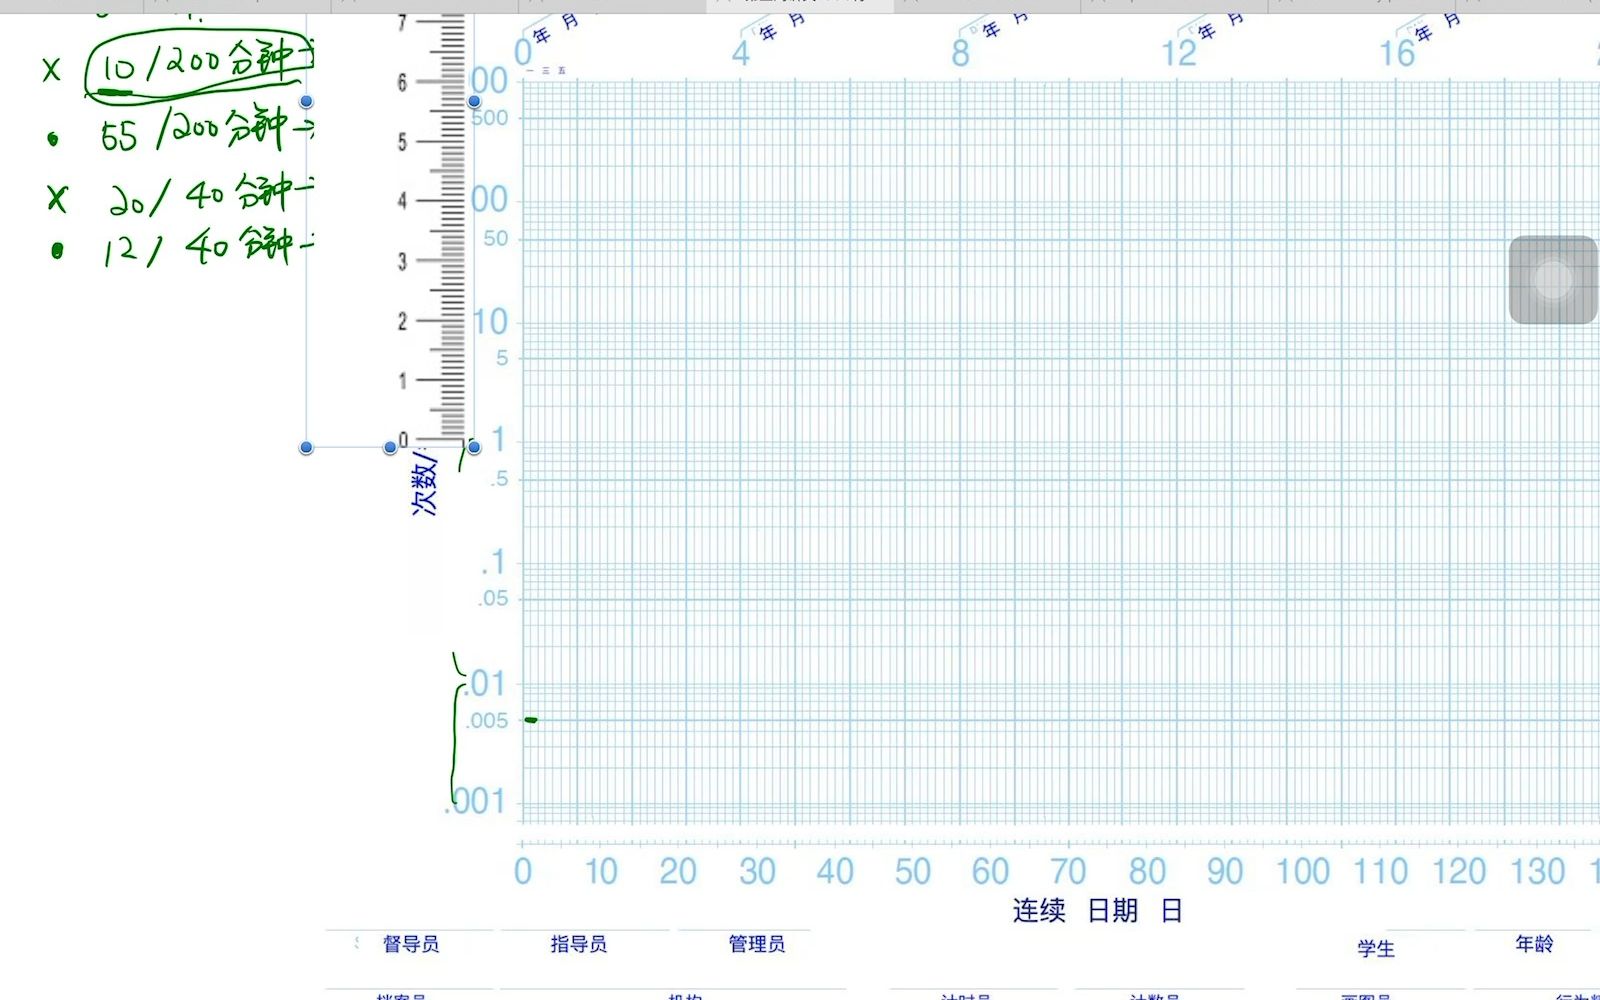Image resolution: width=1600 pixels, height=1000 pixels.
Task: Click day 50 on the bottom axis
Action: pos(912,872)
